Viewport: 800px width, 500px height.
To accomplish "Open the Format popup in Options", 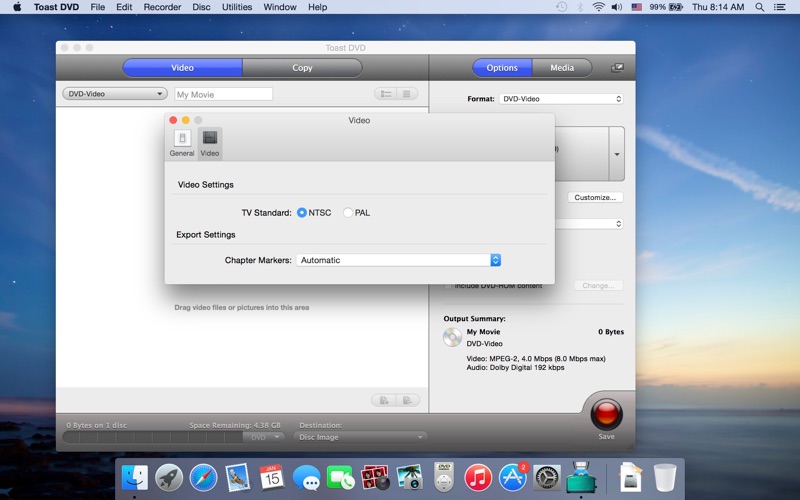I will coord(561,99).
